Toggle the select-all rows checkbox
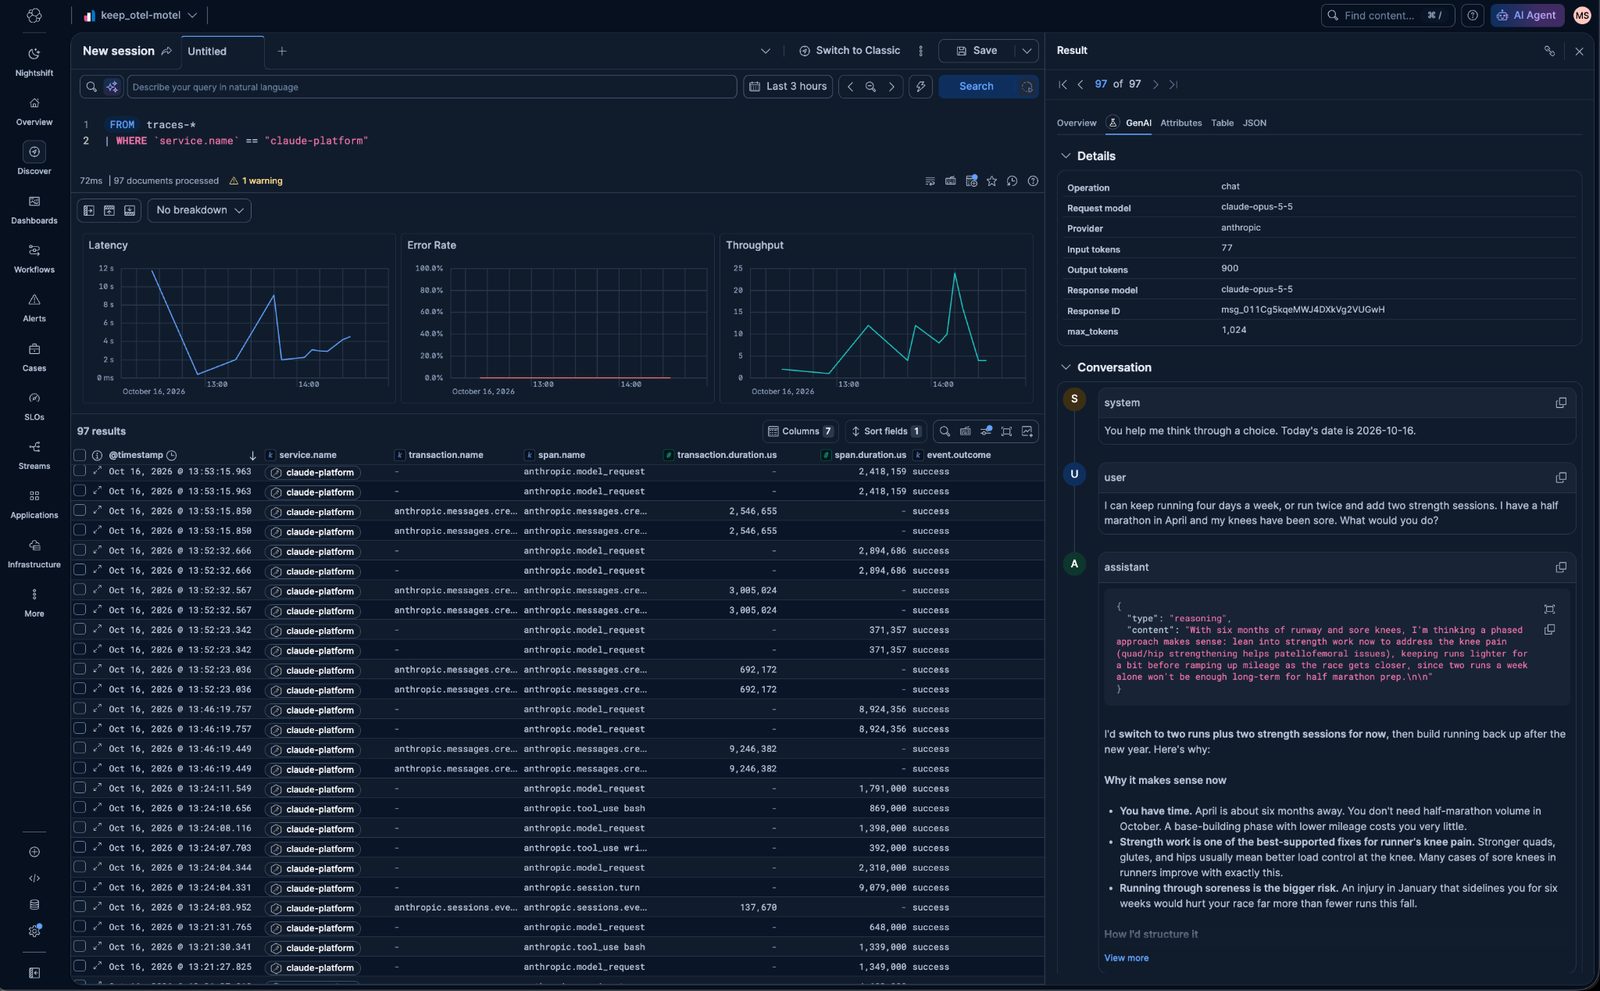This screenshot has height=991, width=1600. click(x=80, y=455)
